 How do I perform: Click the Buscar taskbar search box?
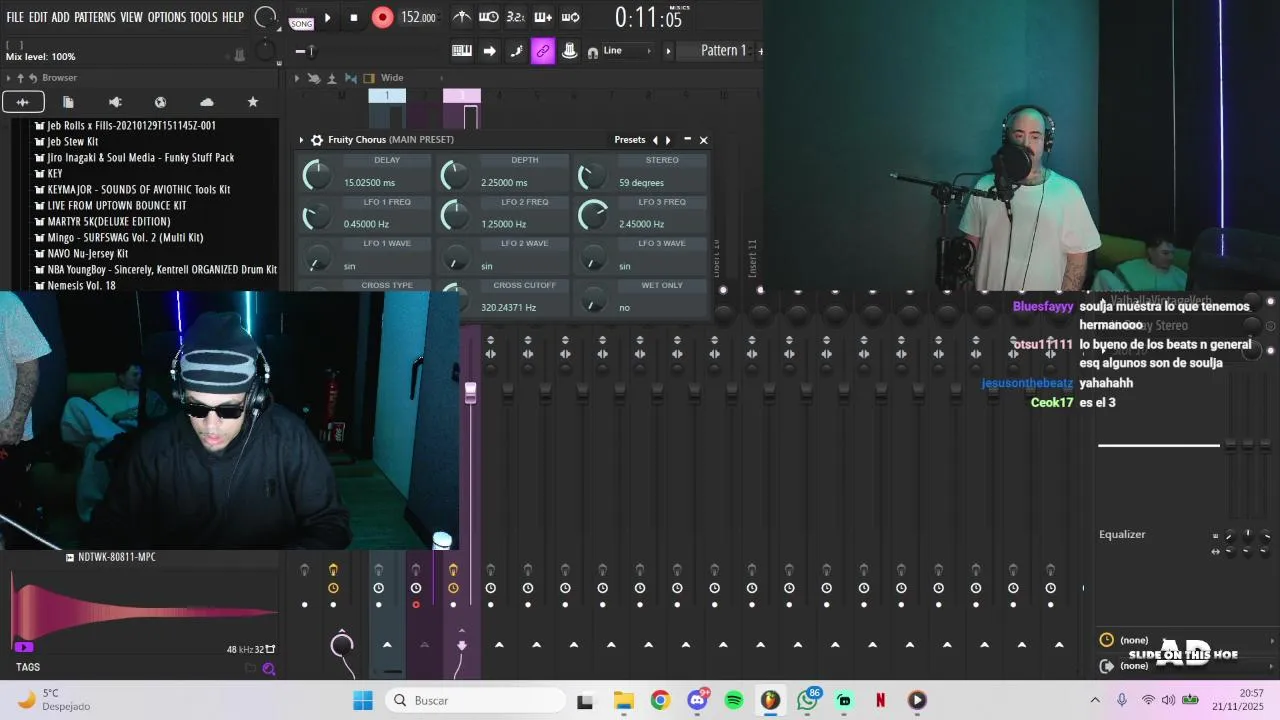[x=474, y=700]
